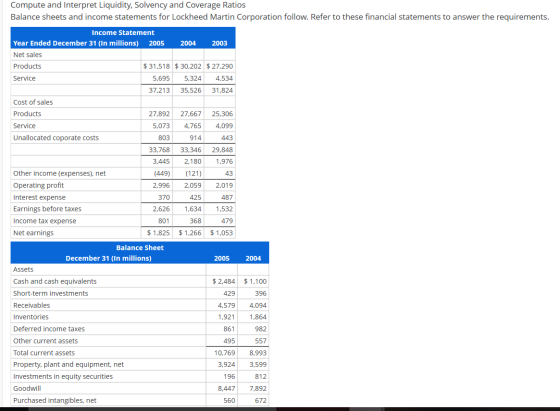Click the 'Balance Sheet' table header
560x411 pixels.
click(x=140, y=248)
